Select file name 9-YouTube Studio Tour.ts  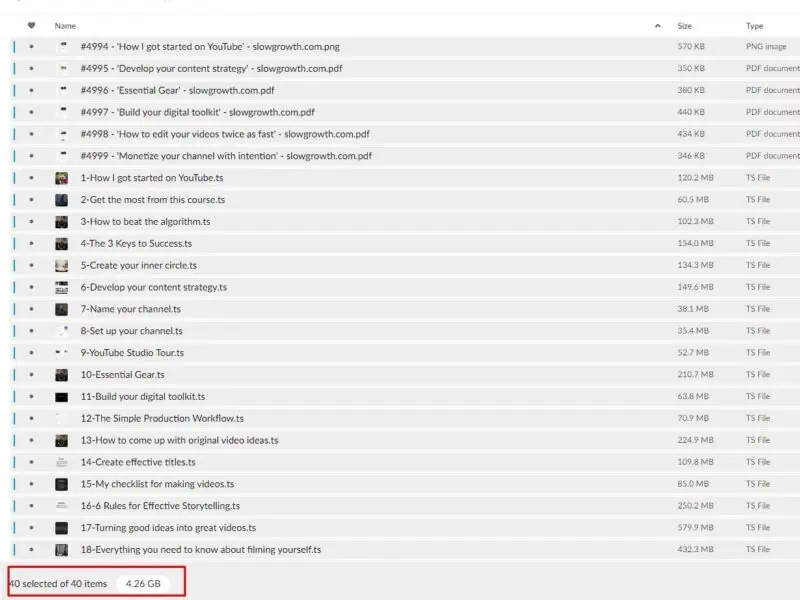132,353
